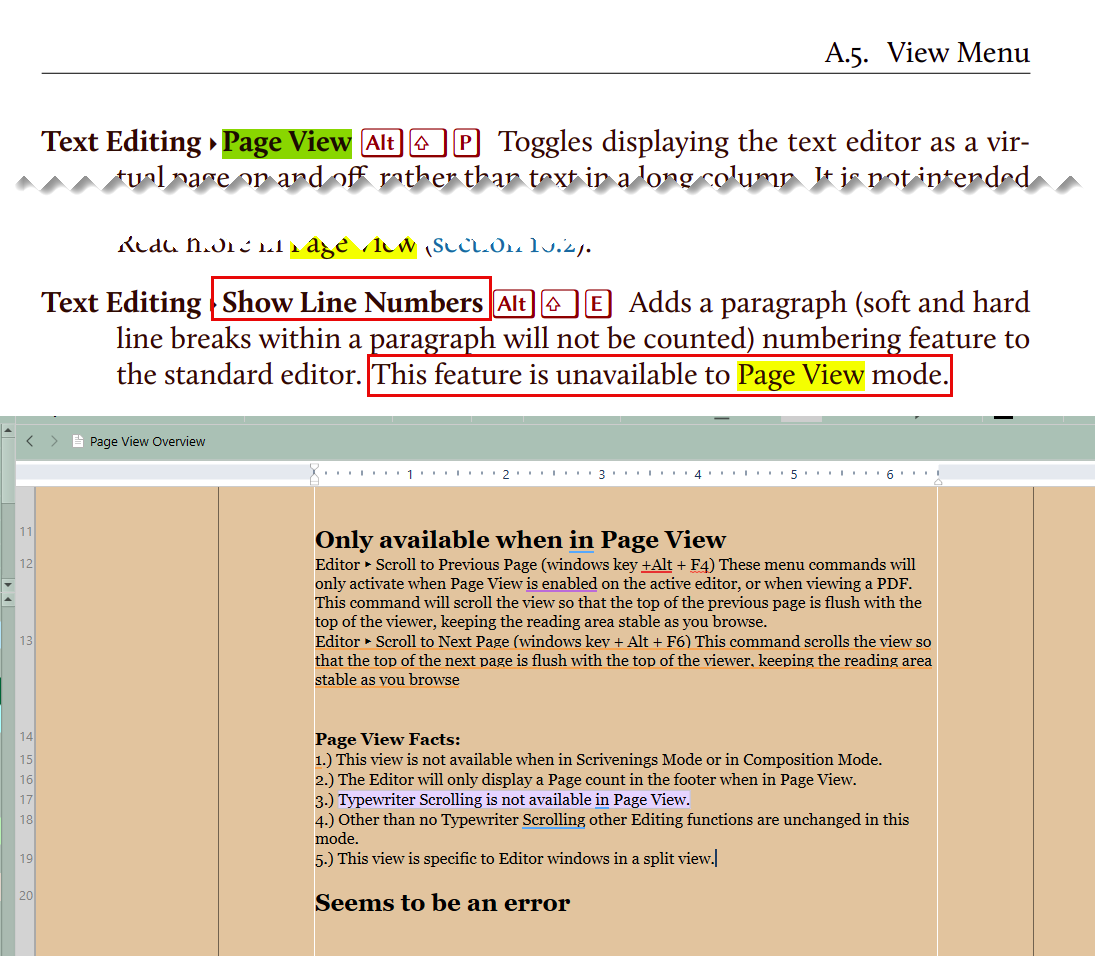Click the highlighted Typewriter Scrolling sentence
Image resolution: width=1095 pixels, height=956 pixels.
coord(513,800)
